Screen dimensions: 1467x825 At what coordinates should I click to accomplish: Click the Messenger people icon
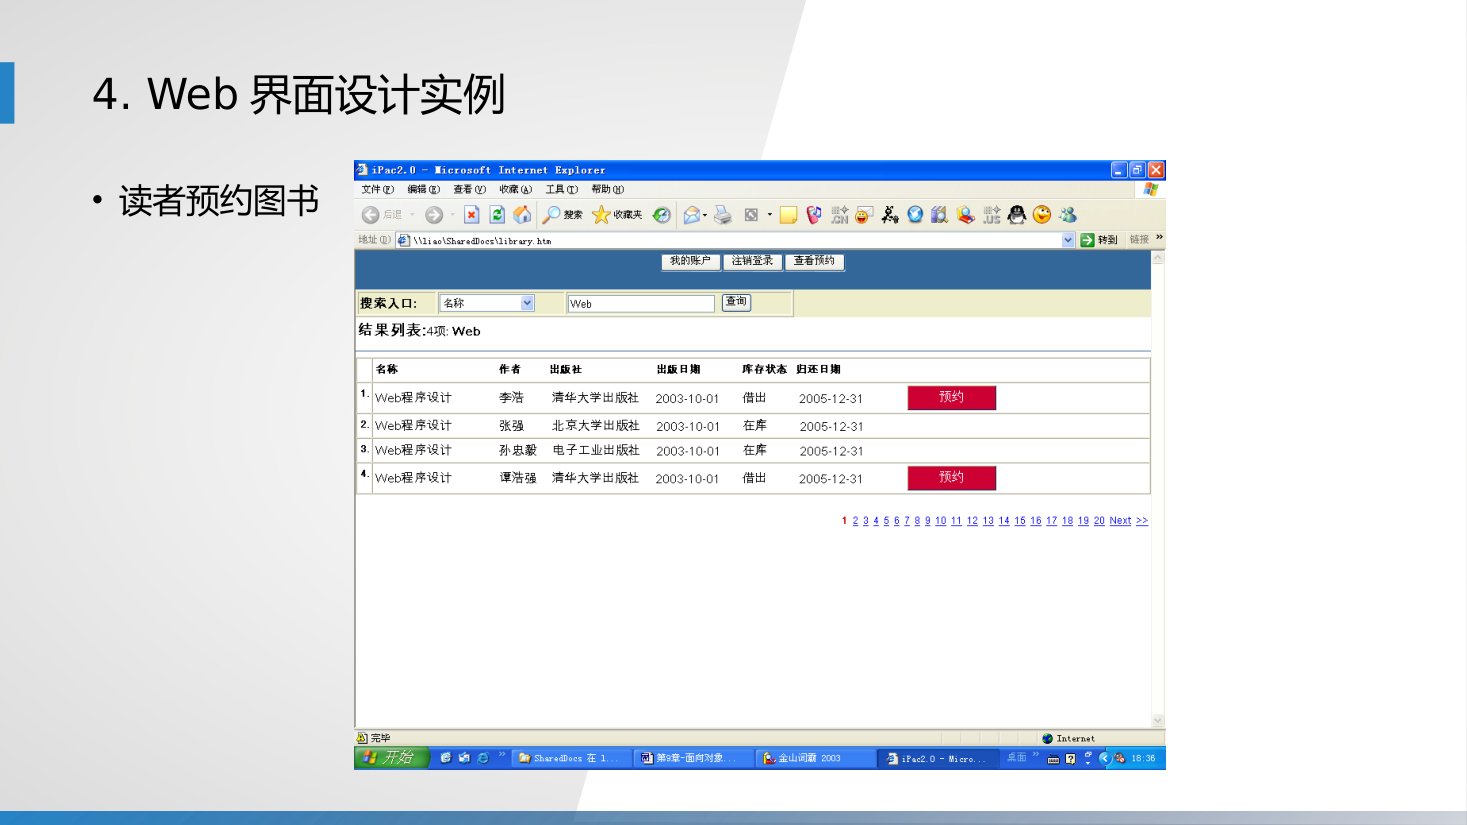(x=1068, y=215)
